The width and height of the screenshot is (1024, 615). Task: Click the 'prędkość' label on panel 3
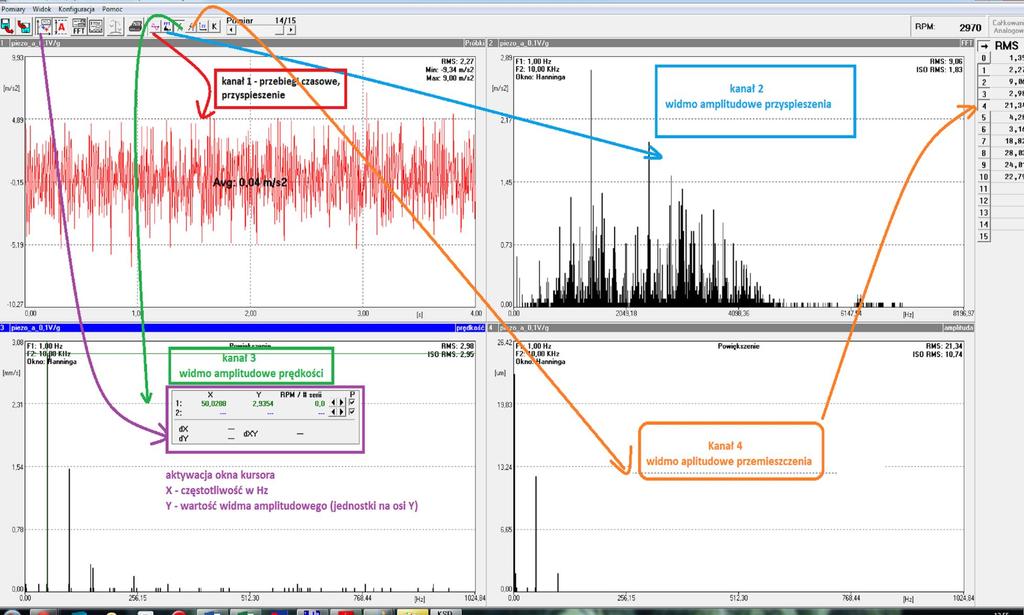click(x=470, y=328)
